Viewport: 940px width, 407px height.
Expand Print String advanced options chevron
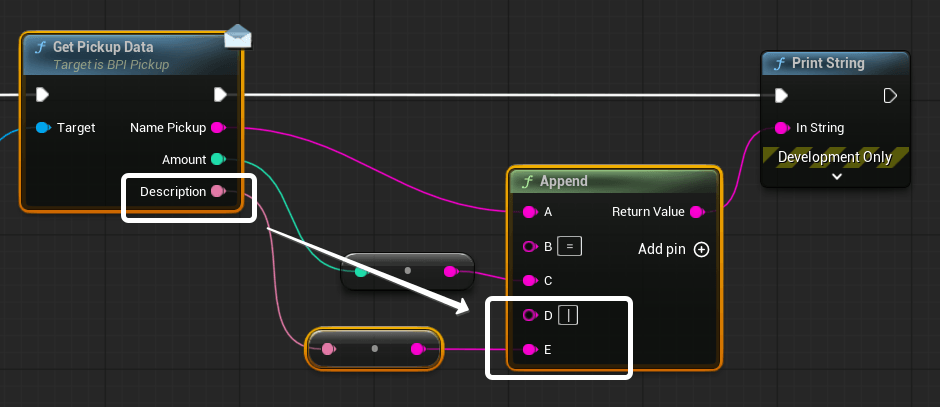point(837,176)
